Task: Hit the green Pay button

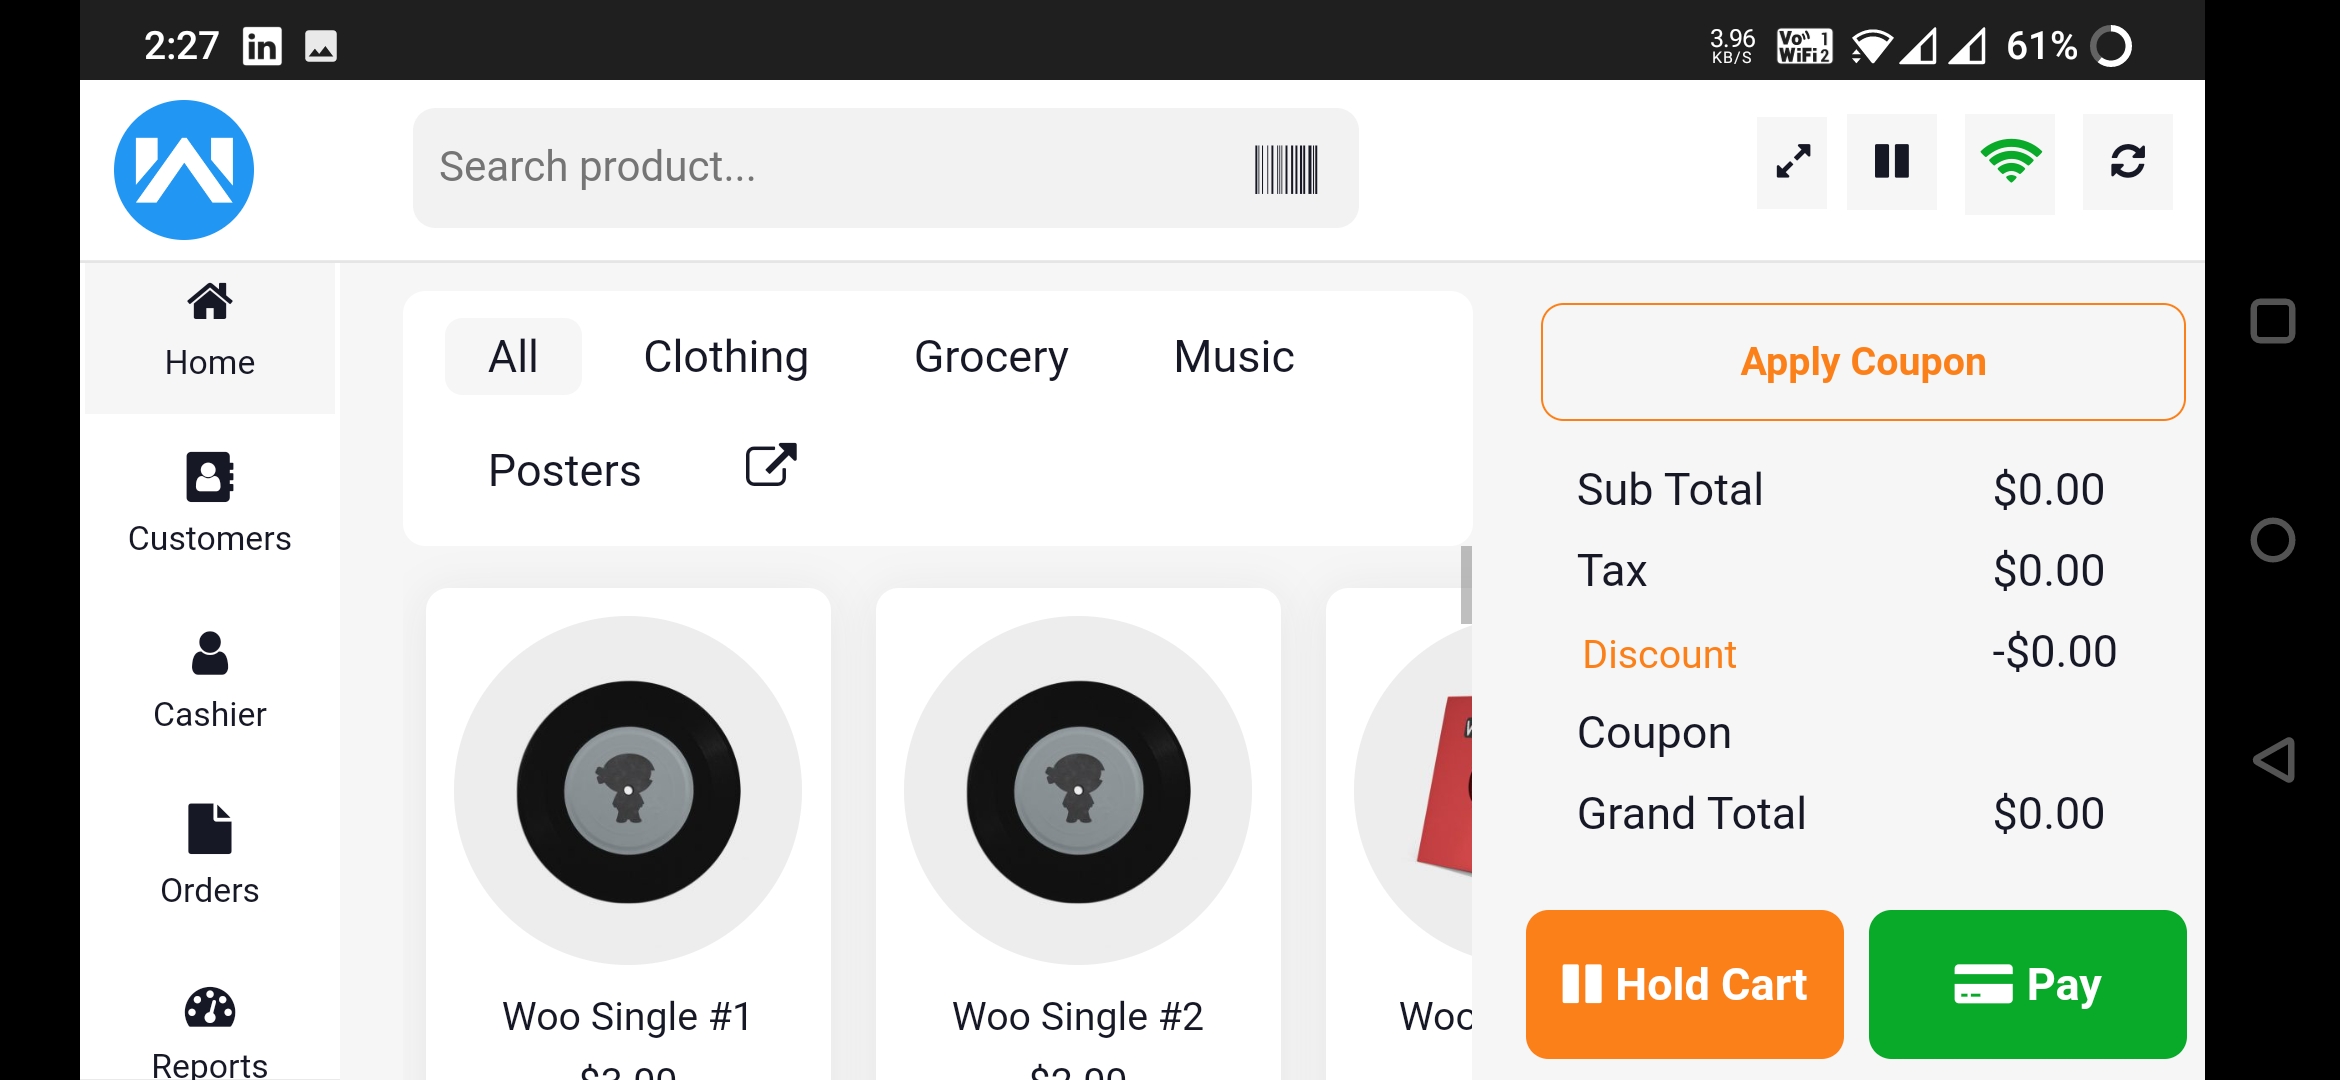Action: pos(2028,984)
